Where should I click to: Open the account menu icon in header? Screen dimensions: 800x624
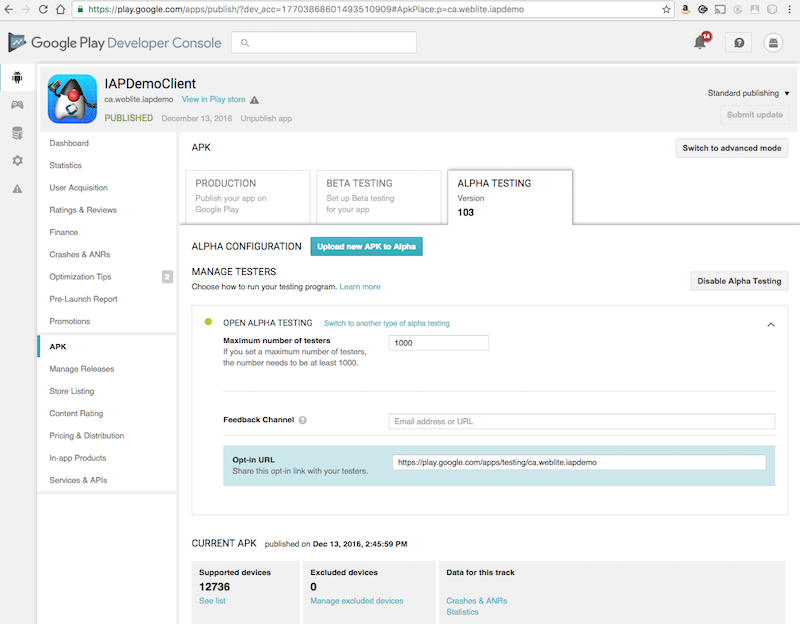pyautogui.click(x=773, y=42)
